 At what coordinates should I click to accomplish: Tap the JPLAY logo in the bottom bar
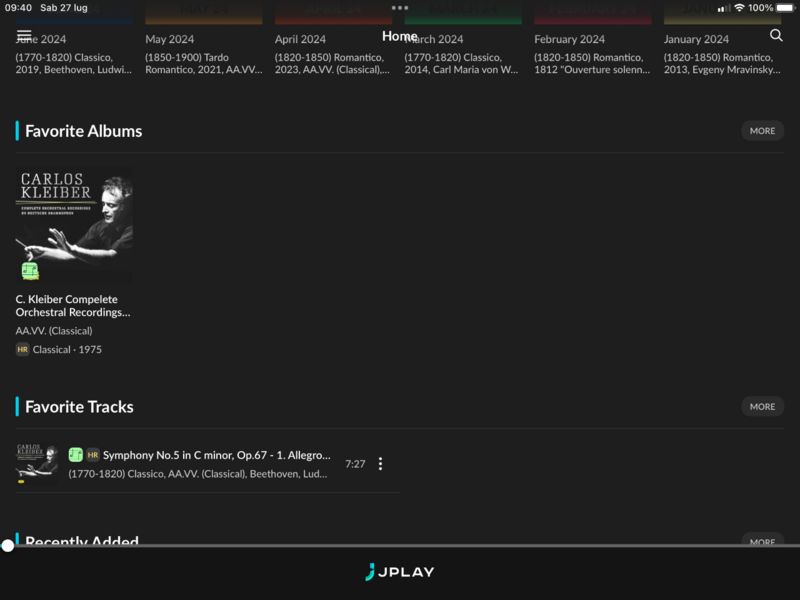(x=400, y=573)
